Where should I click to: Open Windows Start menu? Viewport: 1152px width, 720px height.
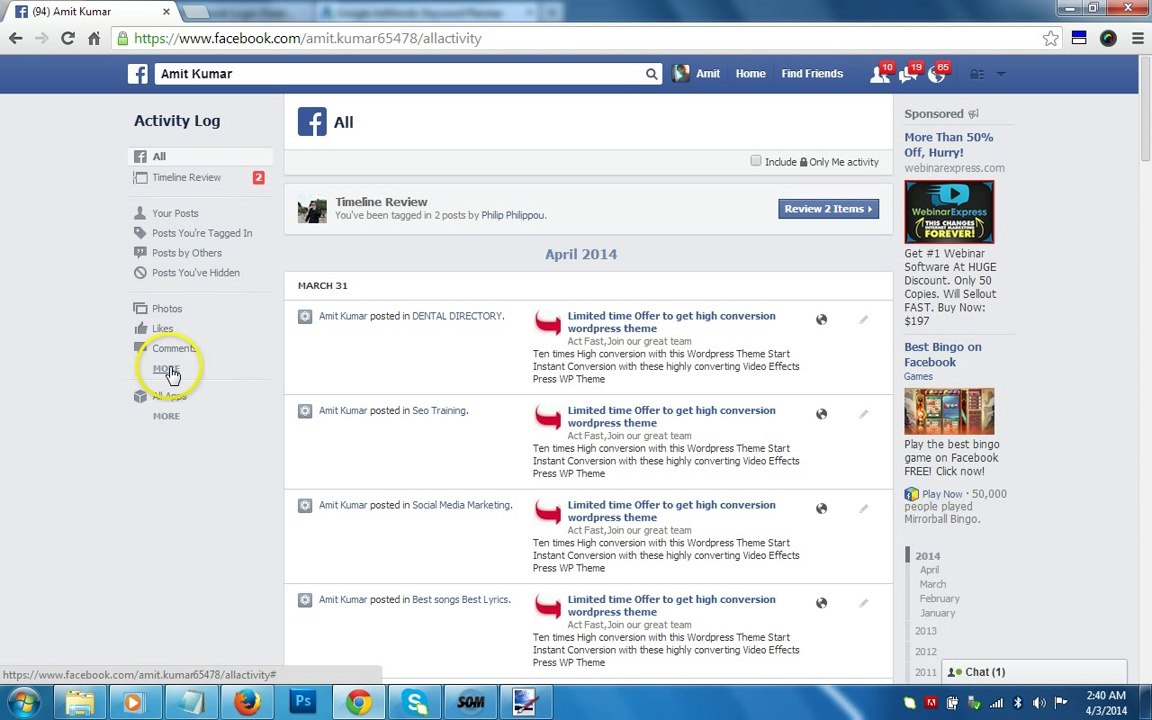pyautogui.click(x=24, y=702)
